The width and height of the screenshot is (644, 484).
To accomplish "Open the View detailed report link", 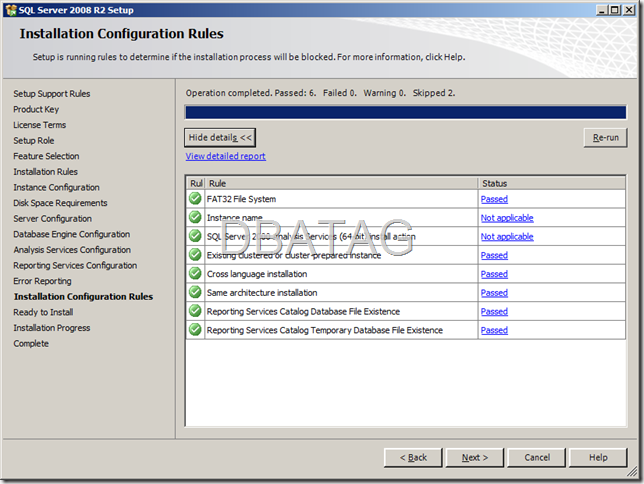I will [x=225, y=157].
